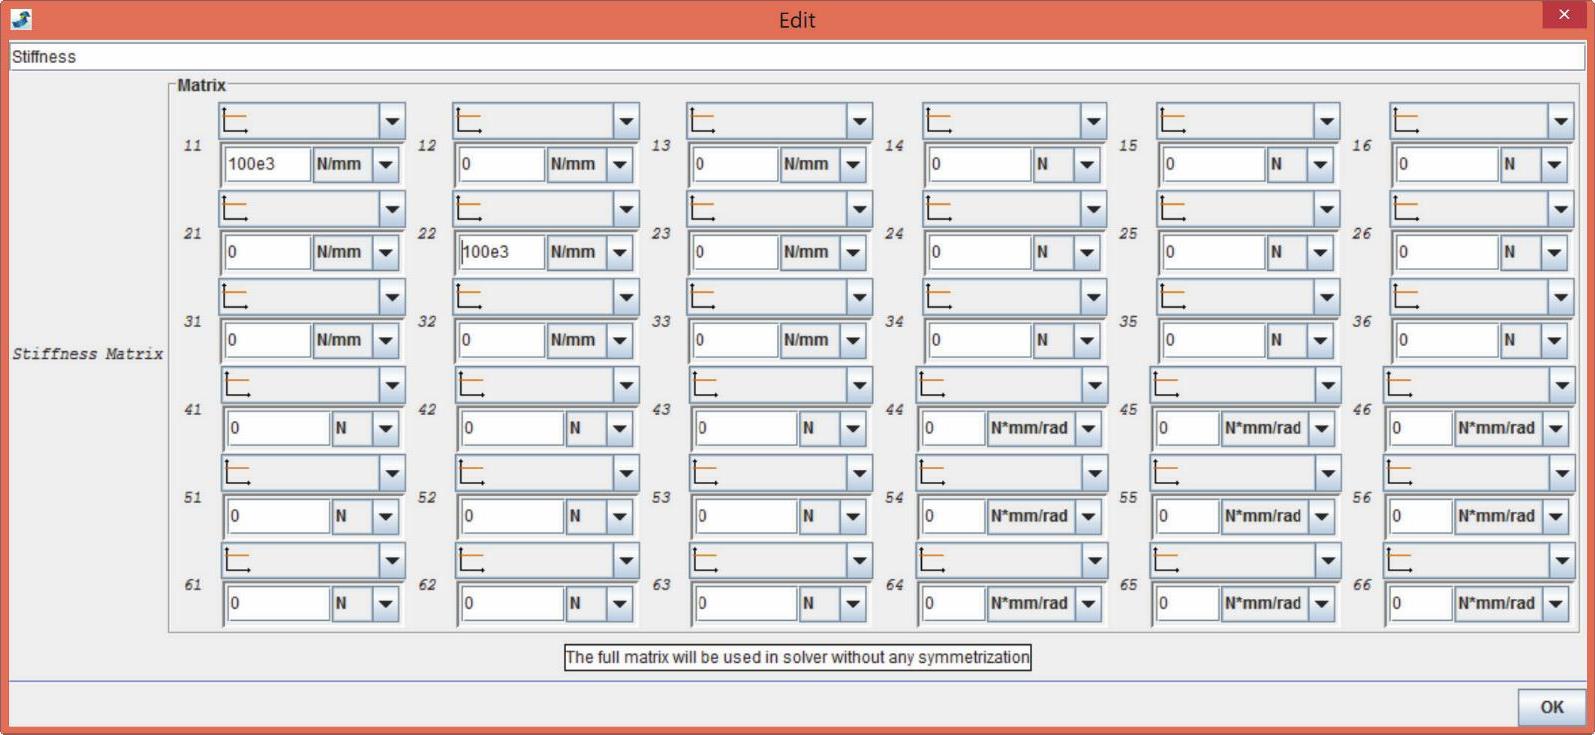Open the N*mm/rad unit dropdown for cell 66
The height and width of the screenshot is (735, 1595).
click(1556, 603)
